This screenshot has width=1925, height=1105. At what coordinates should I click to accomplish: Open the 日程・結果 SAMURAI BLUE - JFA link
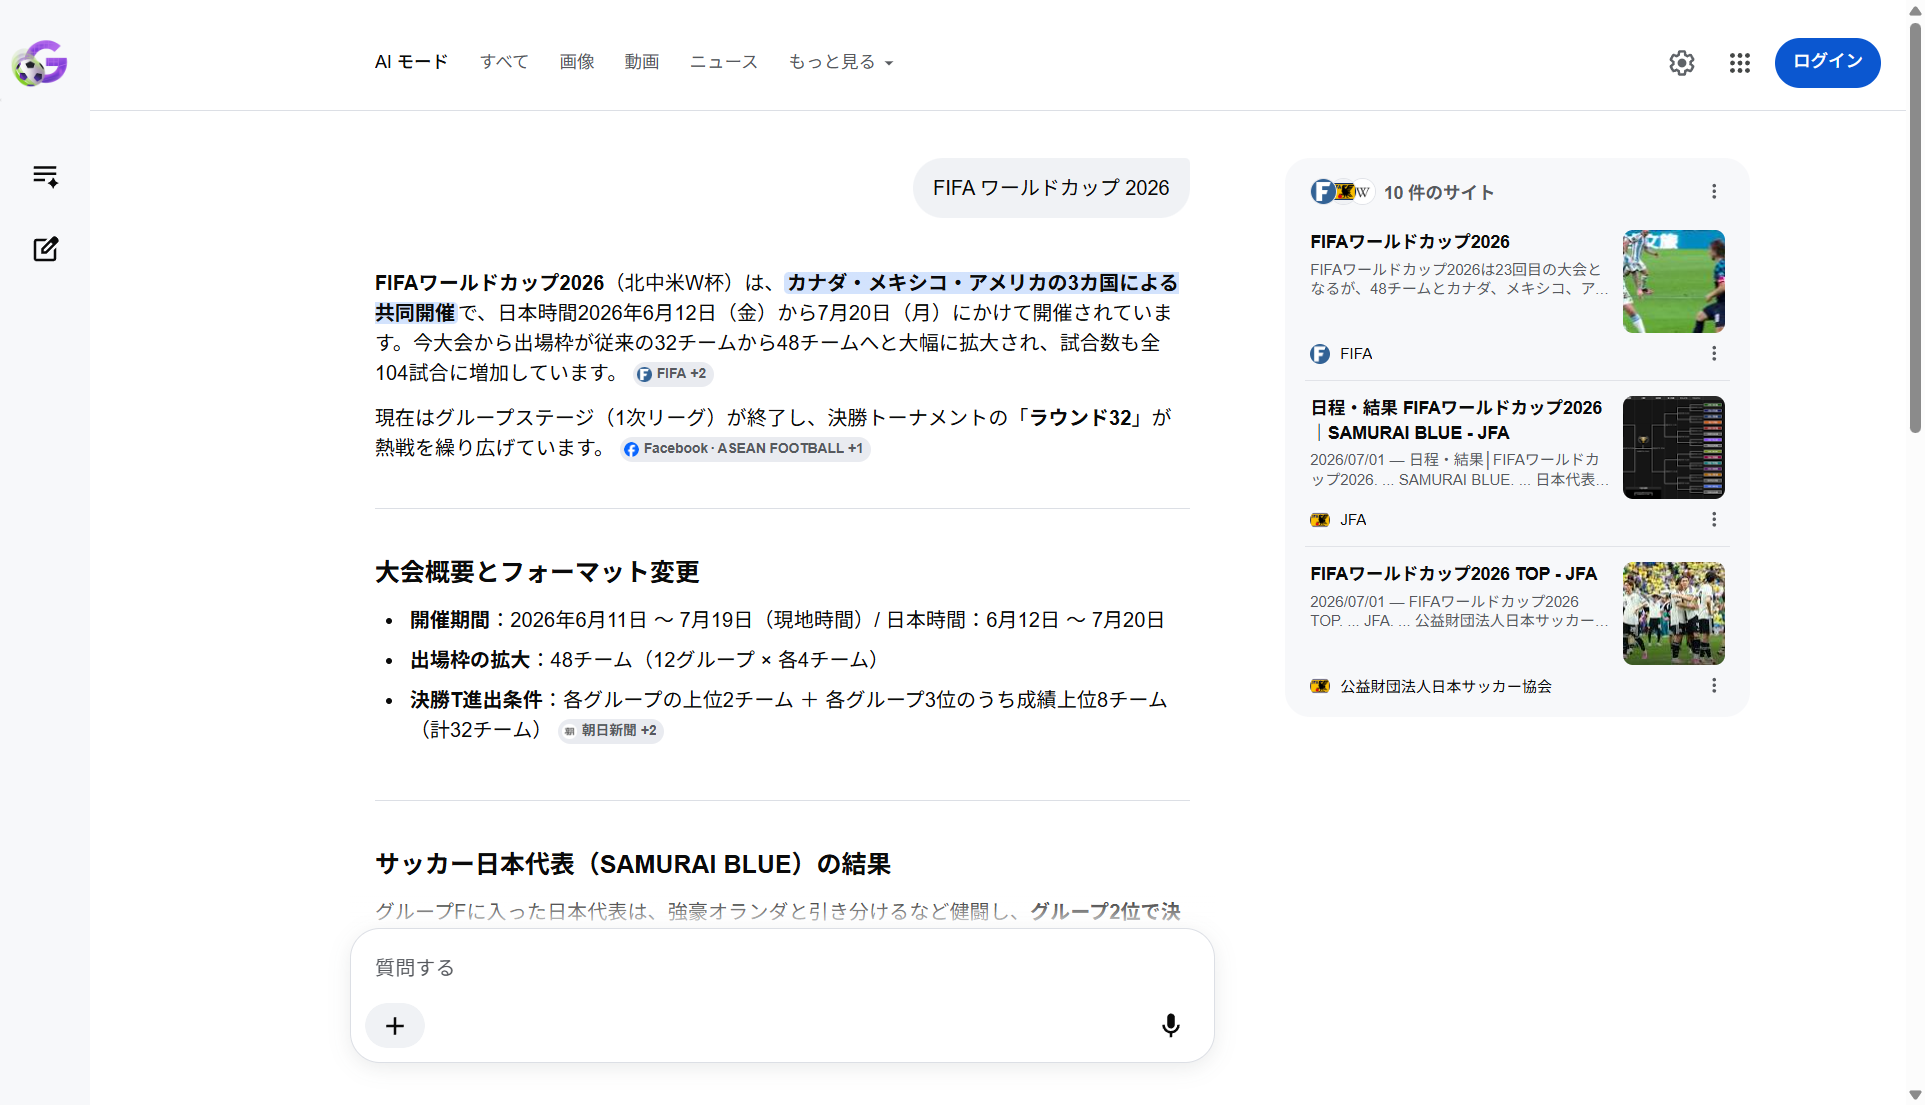pyautogui.click(x=1456, y=420)
